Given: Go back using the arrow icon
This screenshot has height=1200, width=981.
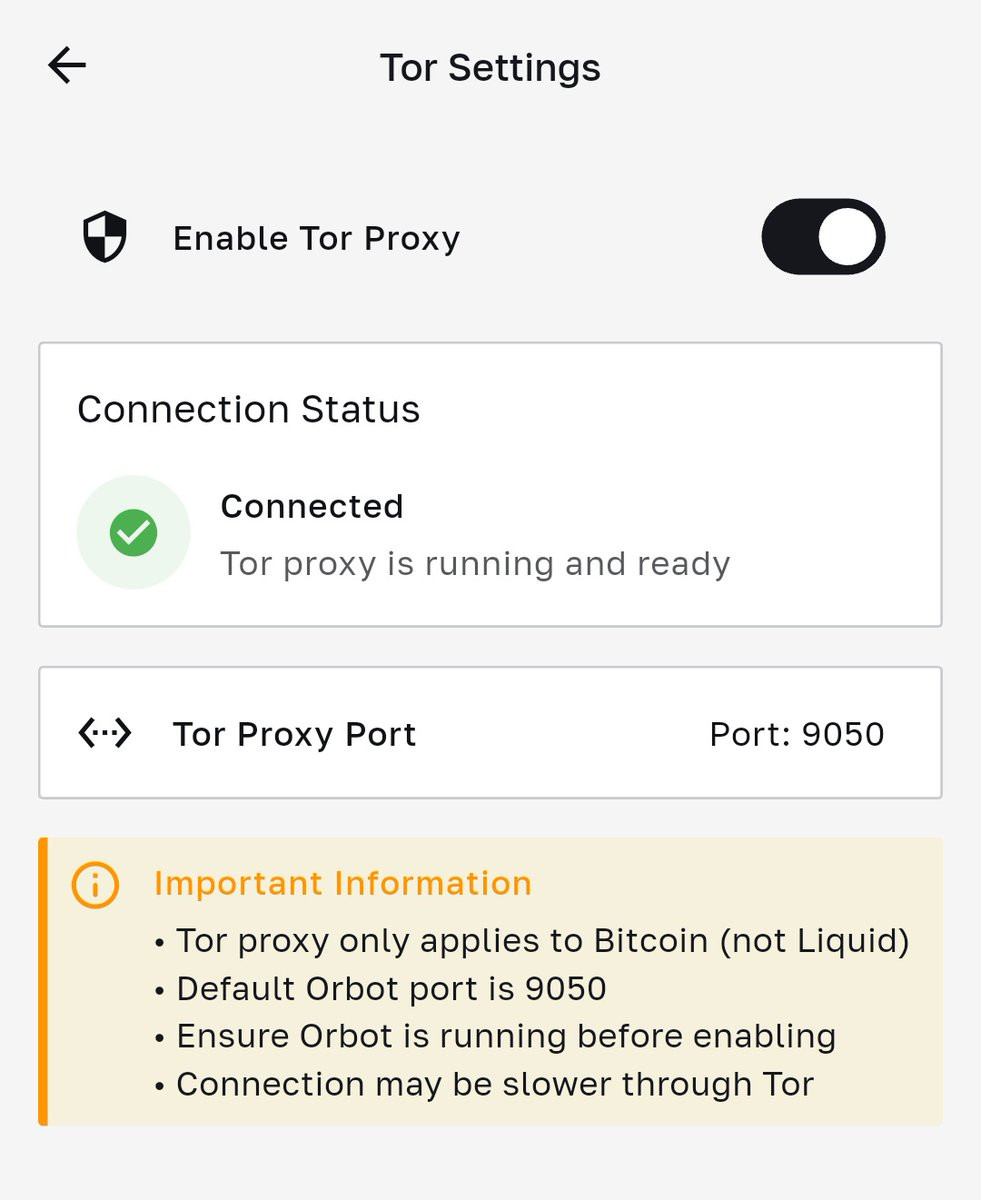Looking at the screenshot, I should pyautogui.click(x=67, y=66).
